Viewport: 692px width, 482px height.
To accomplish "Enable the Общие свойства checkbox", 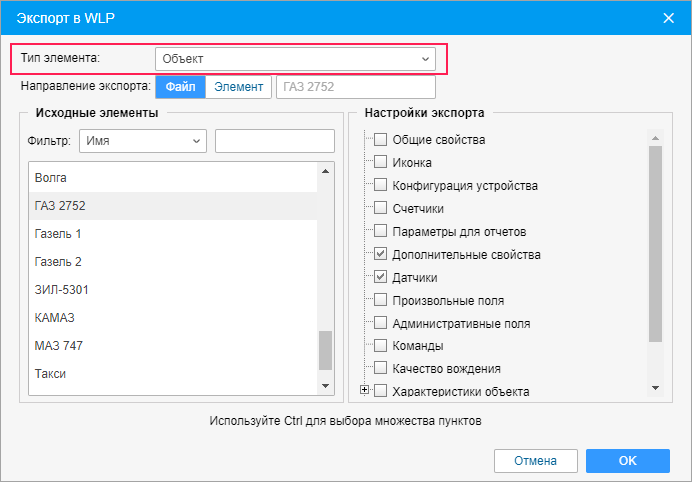I will coord(380,139).
